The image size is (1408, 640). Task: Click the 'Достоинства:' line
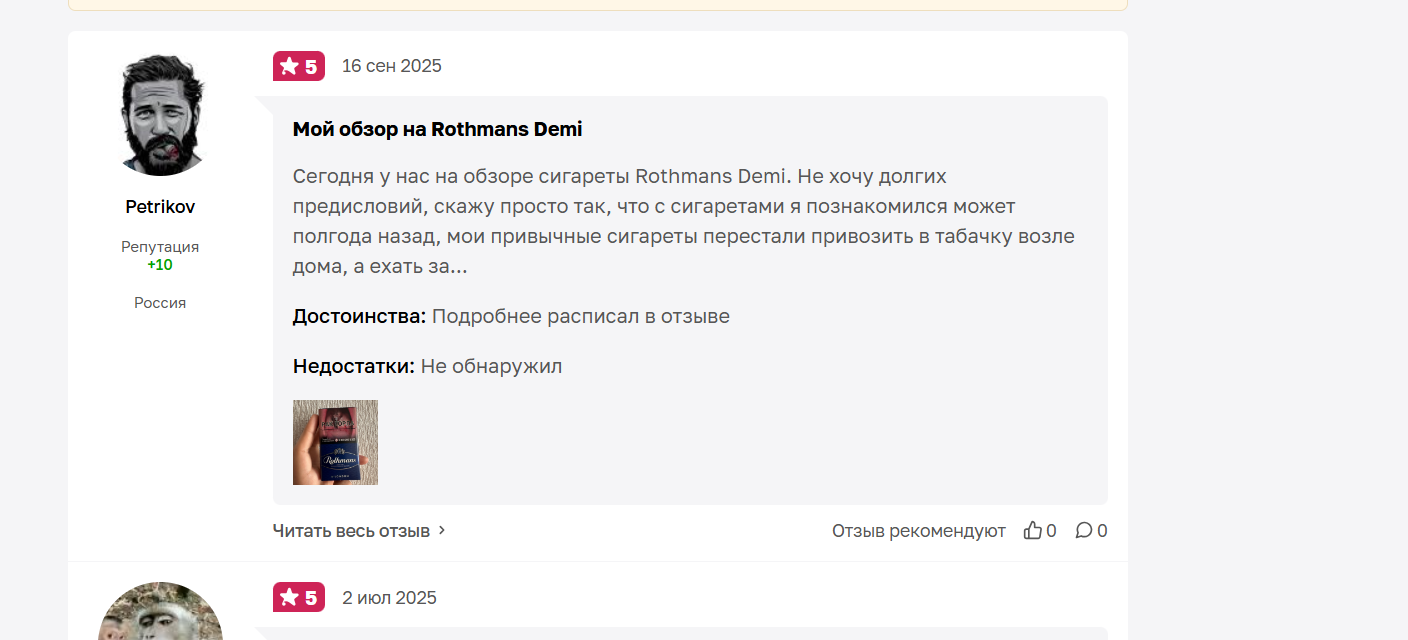[x=511, y=317]
